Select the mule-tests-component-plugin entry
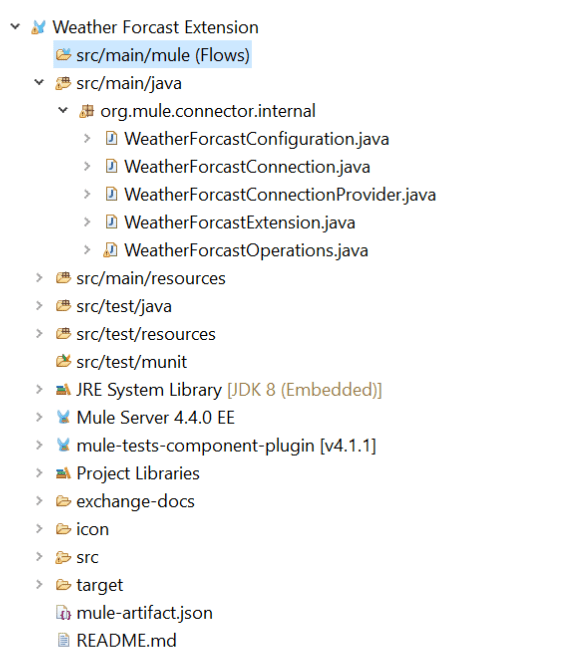Screen dimensions: 563x657 226,446
